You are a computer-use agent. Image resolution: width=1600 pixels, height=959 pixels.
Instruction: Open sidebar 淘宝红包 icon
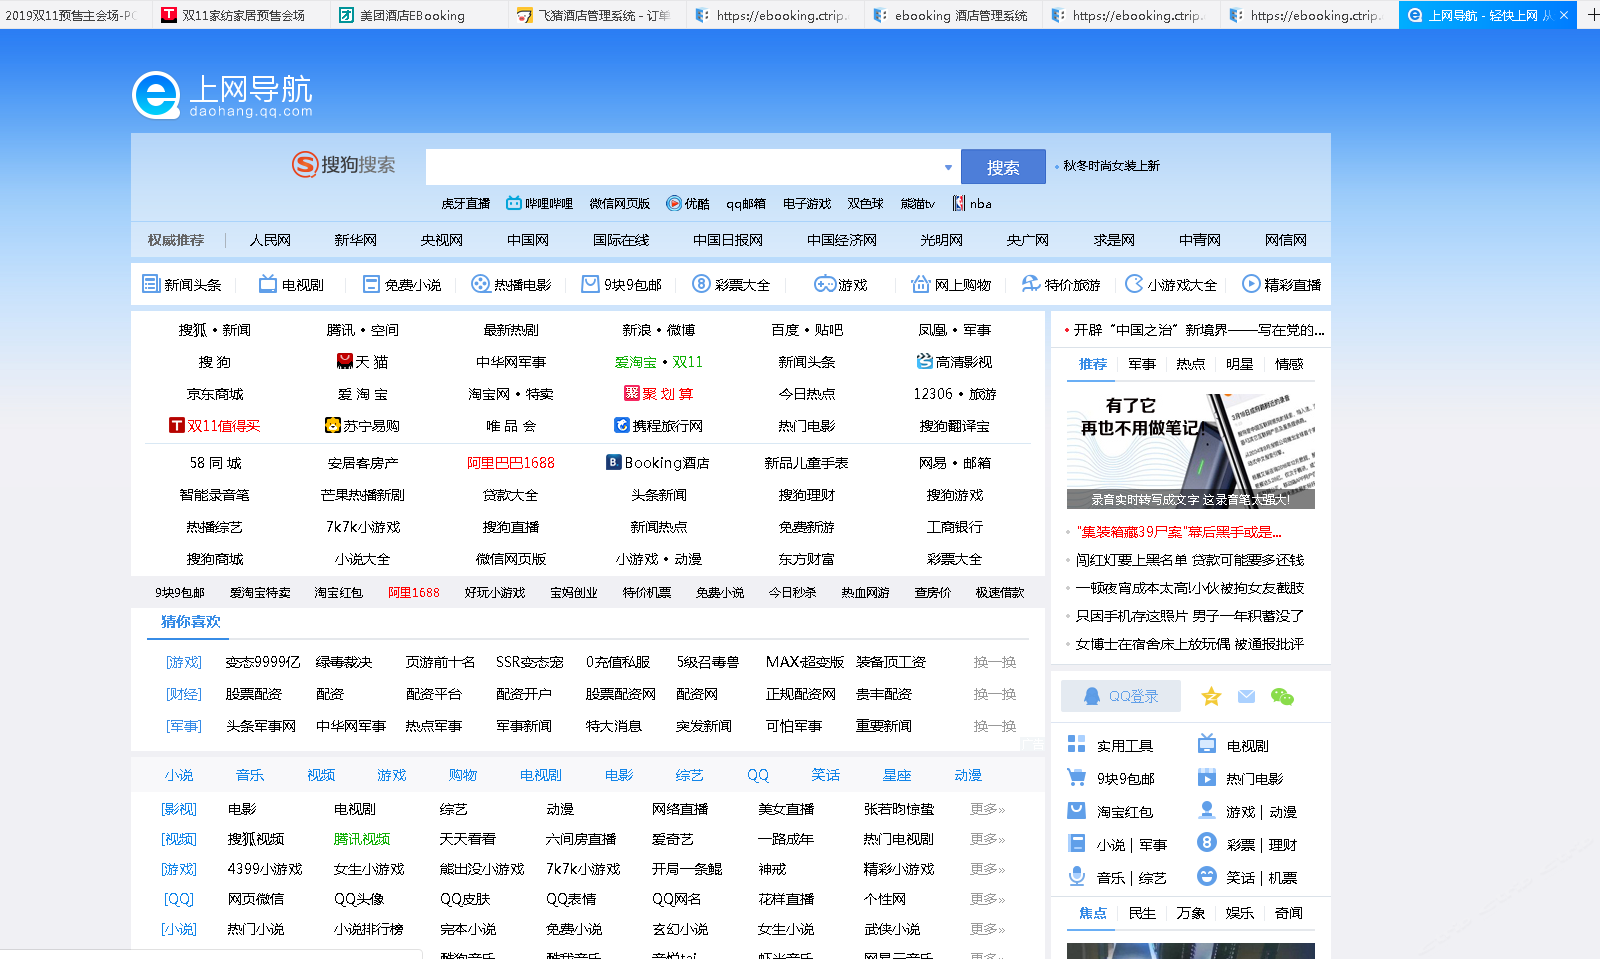click(x=1076, y=810)
